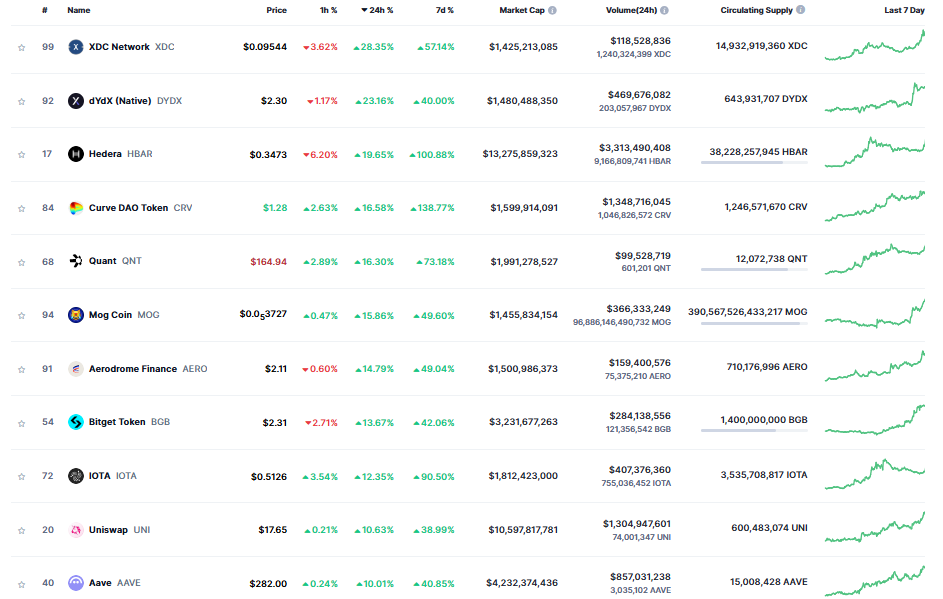Open the Aave AAVE page
This screenshot has height=599, width=943.
click(x=114, y=583)
